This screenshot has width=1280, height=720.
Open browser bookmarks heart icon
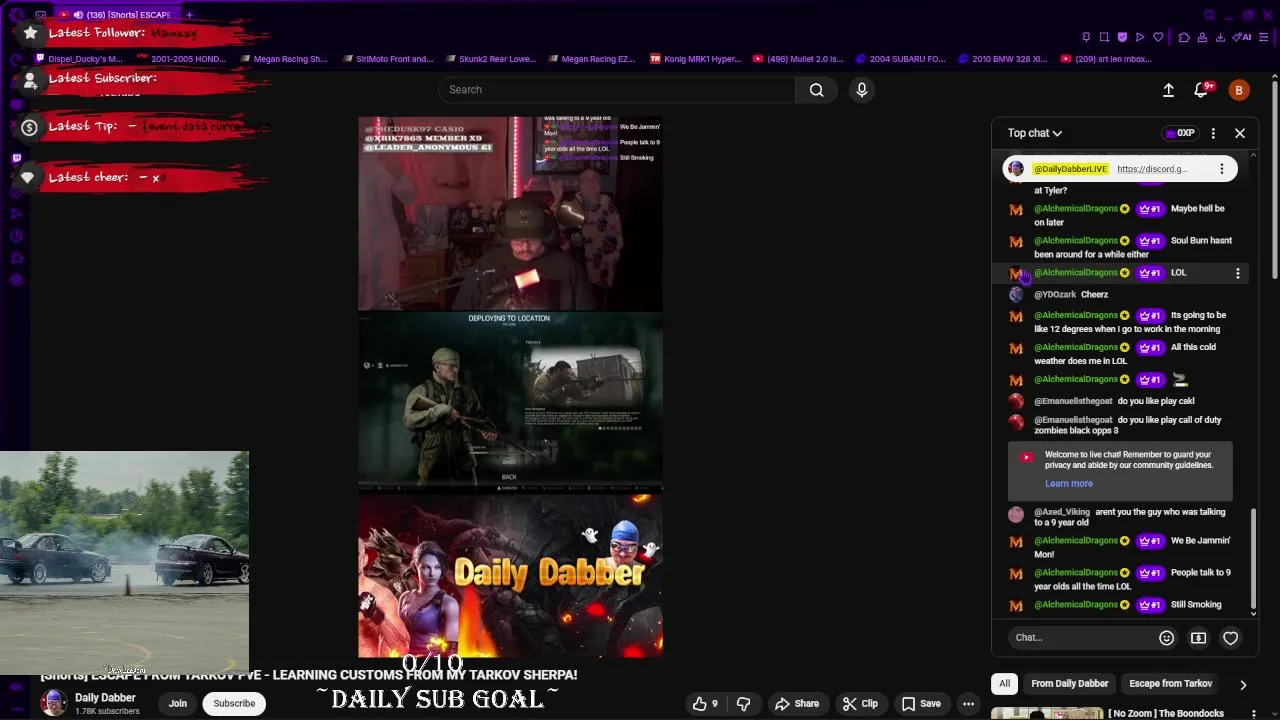(x=1158, y=37)
